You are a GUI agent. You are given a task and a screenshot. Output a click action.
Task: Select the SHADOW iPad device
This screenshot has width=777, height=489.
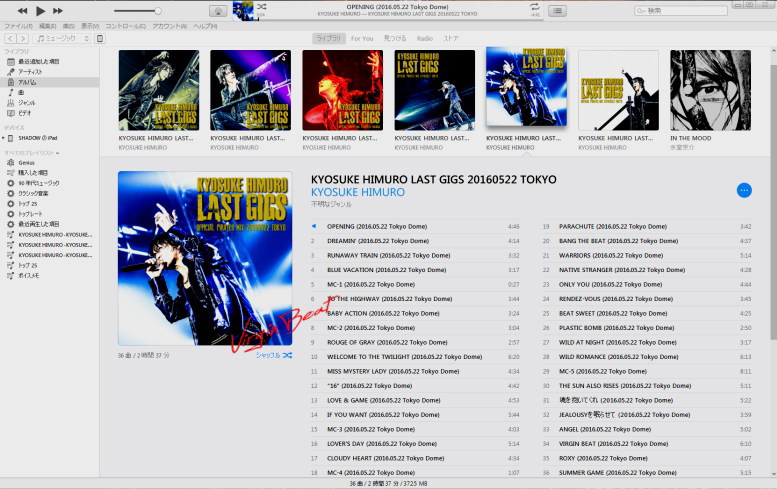point(38,138)
